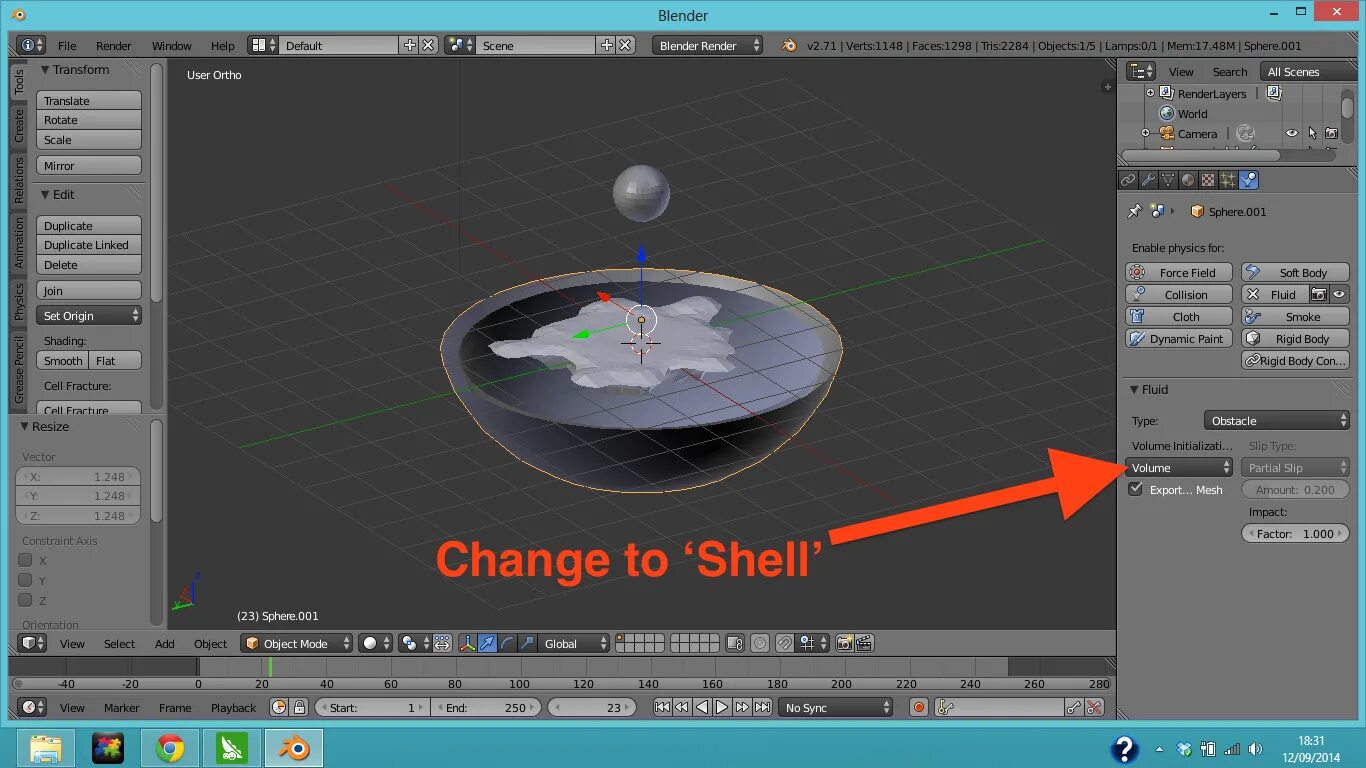Screen dimensions: 1366x768
Task: Toggle Fluid viewport eye icon
Action: [1339, 294]
